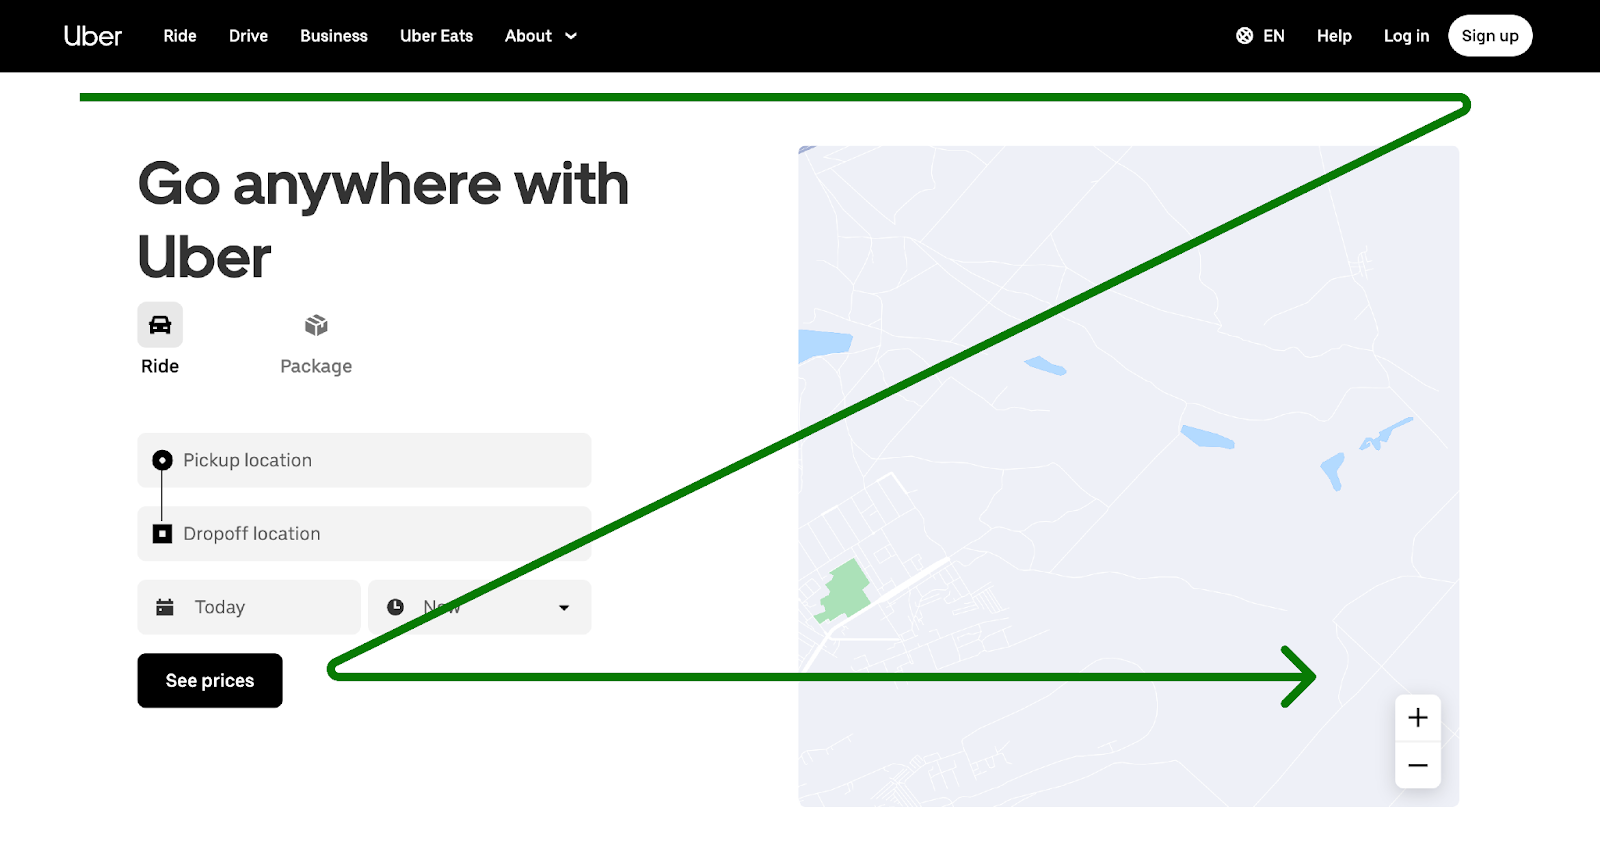Zoom out on the map
The width and height of the screenshot is (1600, 868).
(x=1417, y=765)
